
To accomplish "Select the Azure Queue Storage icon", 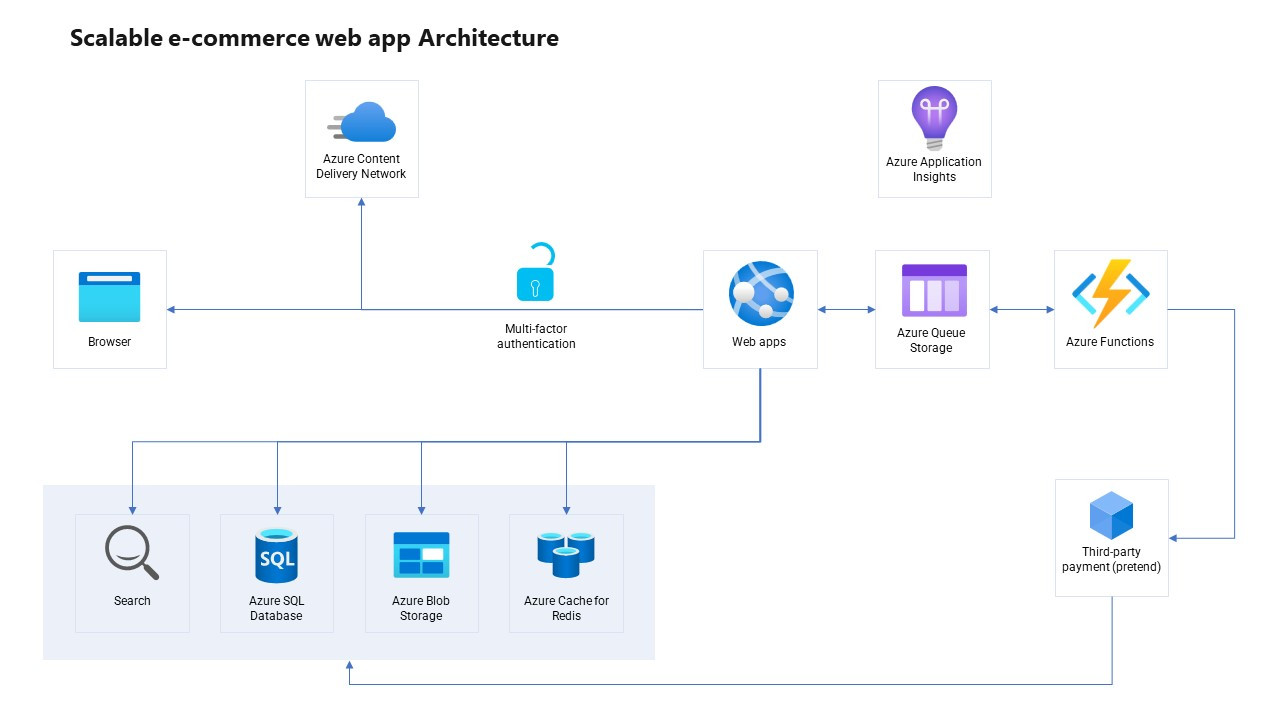I will (x=933, y=290).
